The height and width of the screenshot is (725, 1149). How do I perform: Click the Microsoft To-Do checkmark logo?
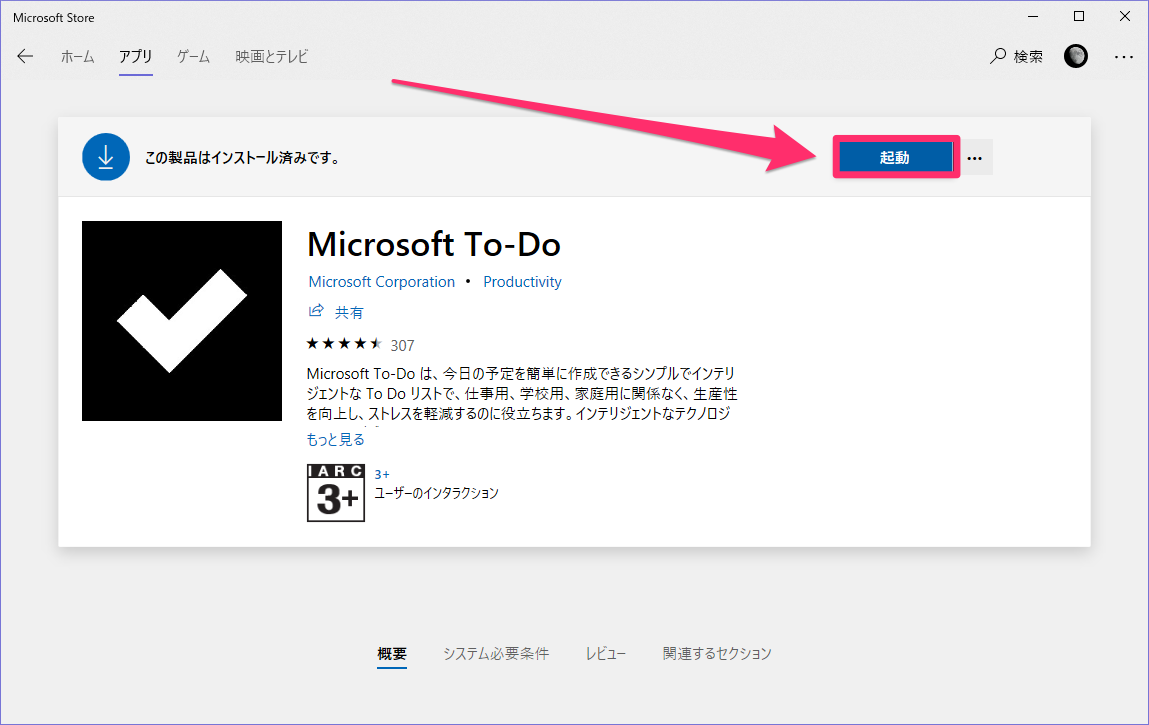[182, 321]
